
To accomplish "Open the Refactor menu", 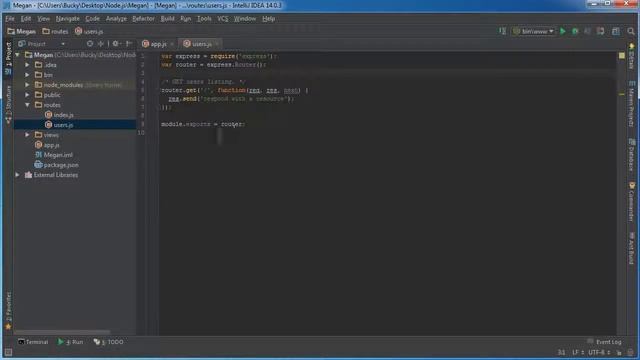I will pyautogui.click(x=143, y=19).
